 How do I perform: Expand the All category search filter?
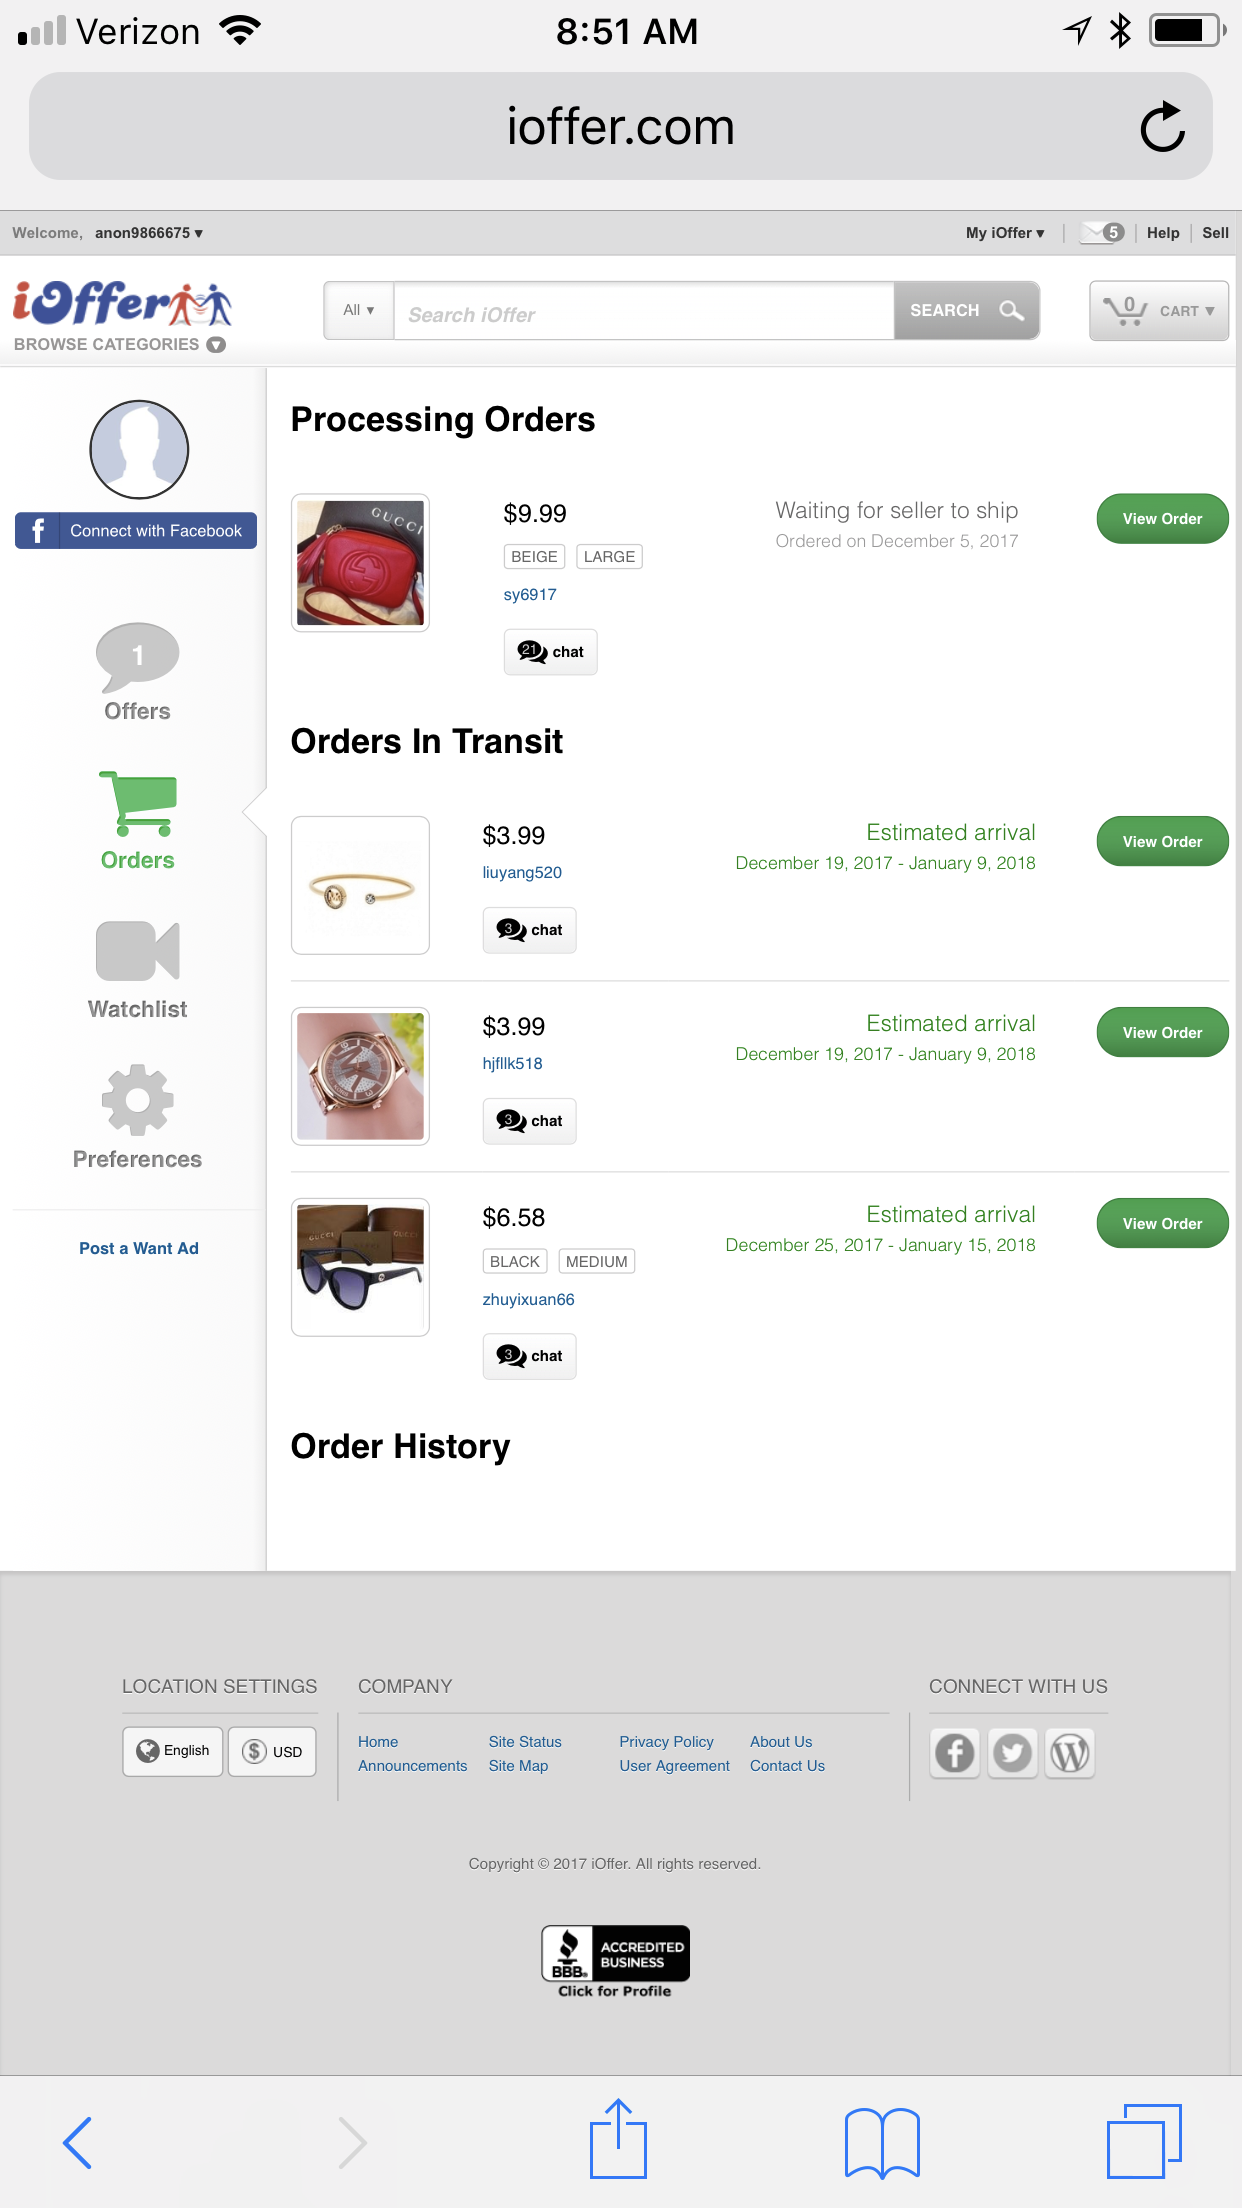tap(359, 311)
